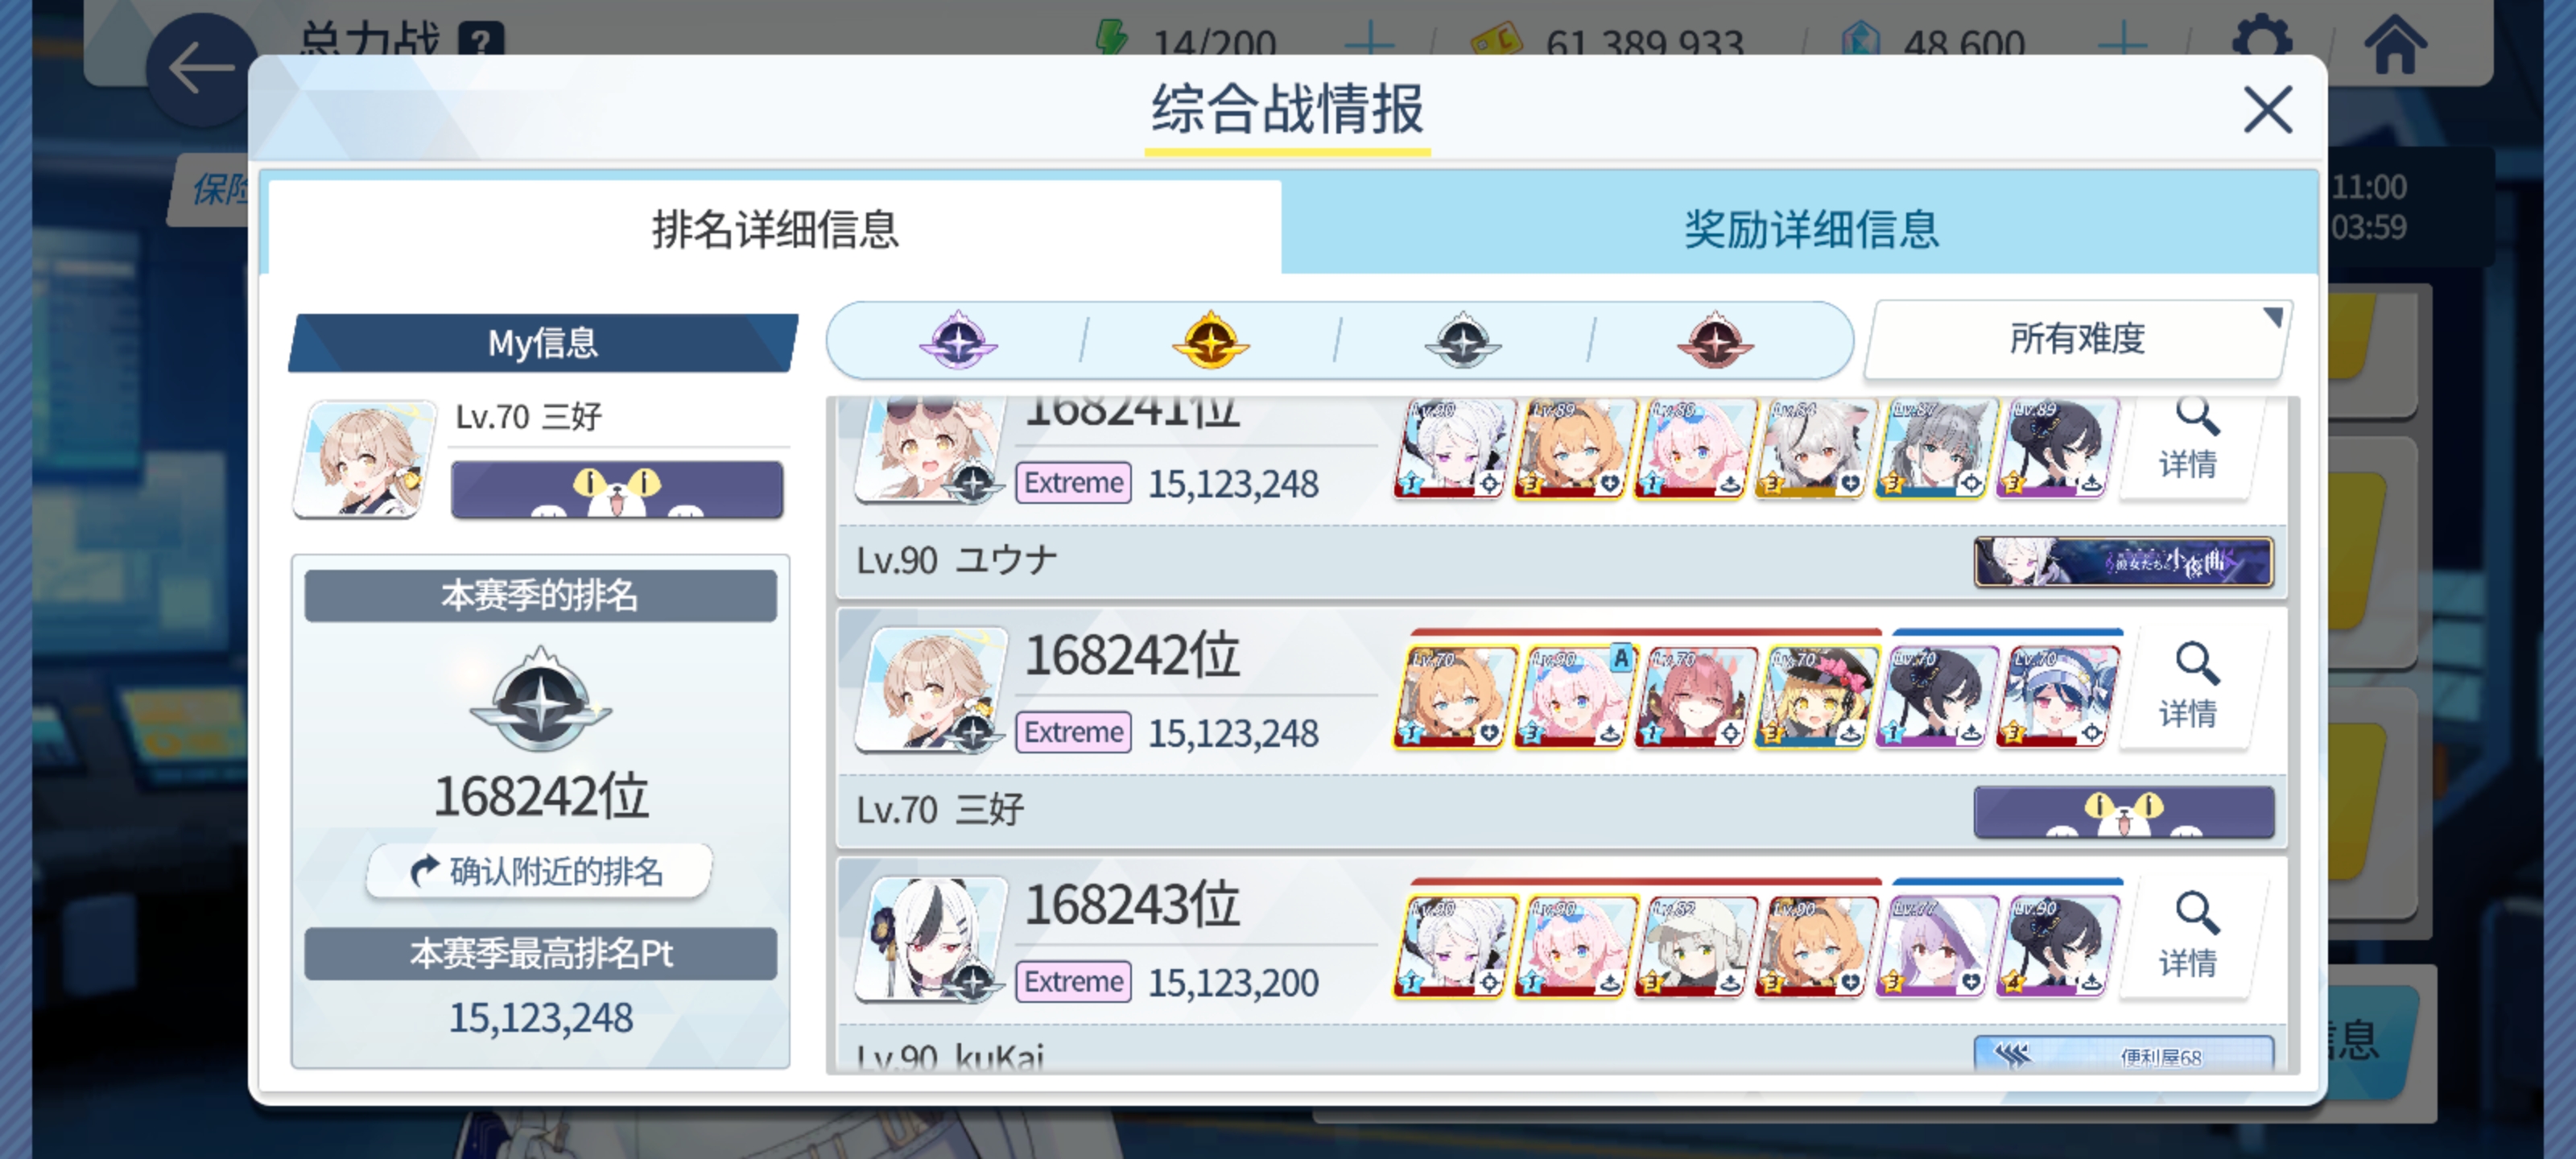Click 确认附近的排名 button
2576x1159 pixels.
(539, 871)
